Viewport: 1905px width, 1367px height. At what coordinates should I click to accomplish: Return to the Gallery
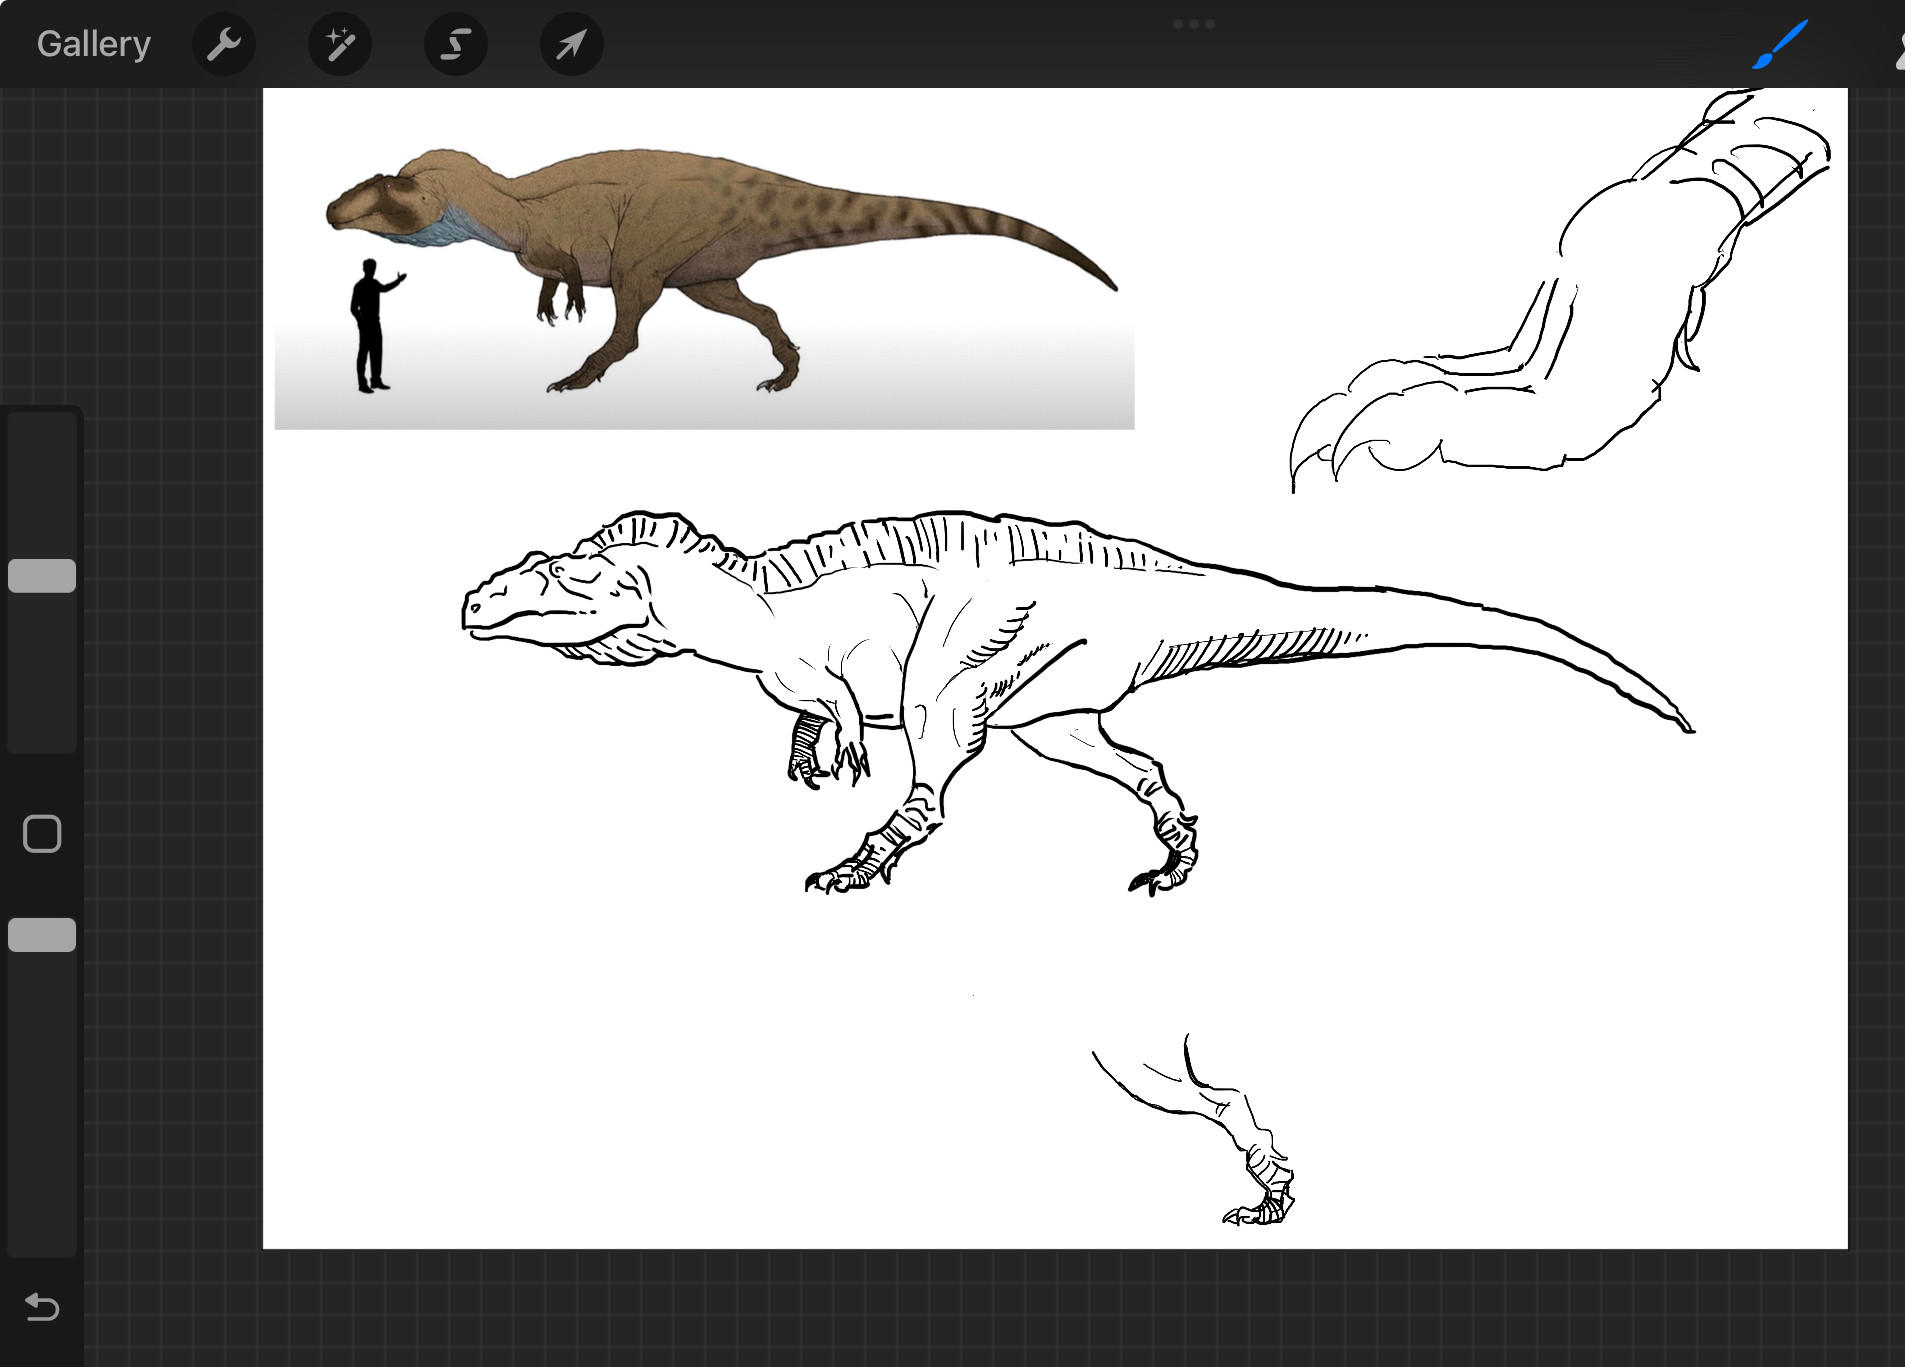[94, 44]
